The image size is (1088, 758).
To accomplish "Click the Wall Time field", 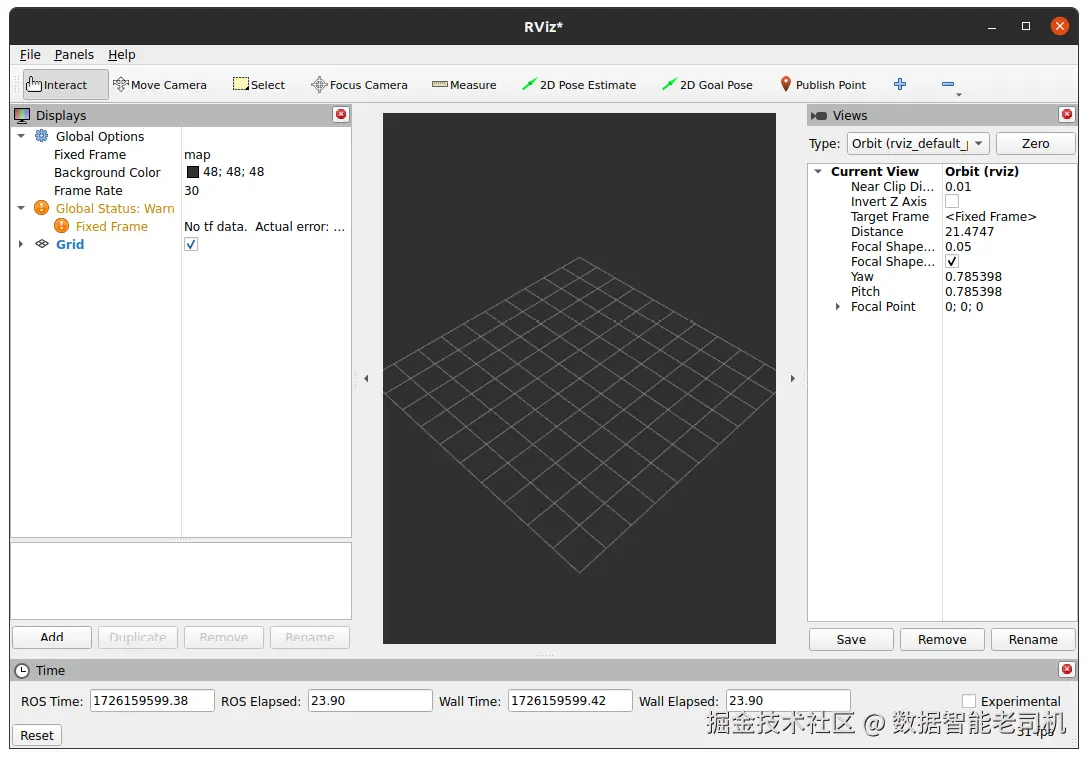I will click(x=570, y=700).
